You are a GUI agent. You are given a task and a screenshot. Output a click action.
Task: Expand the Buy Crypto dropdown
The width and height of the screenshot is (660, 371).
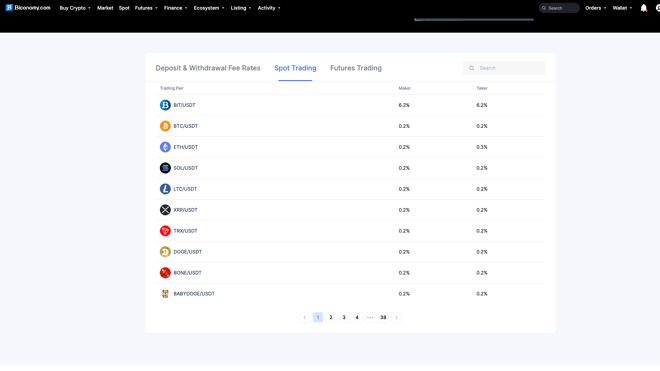click(x=75, y=8)
